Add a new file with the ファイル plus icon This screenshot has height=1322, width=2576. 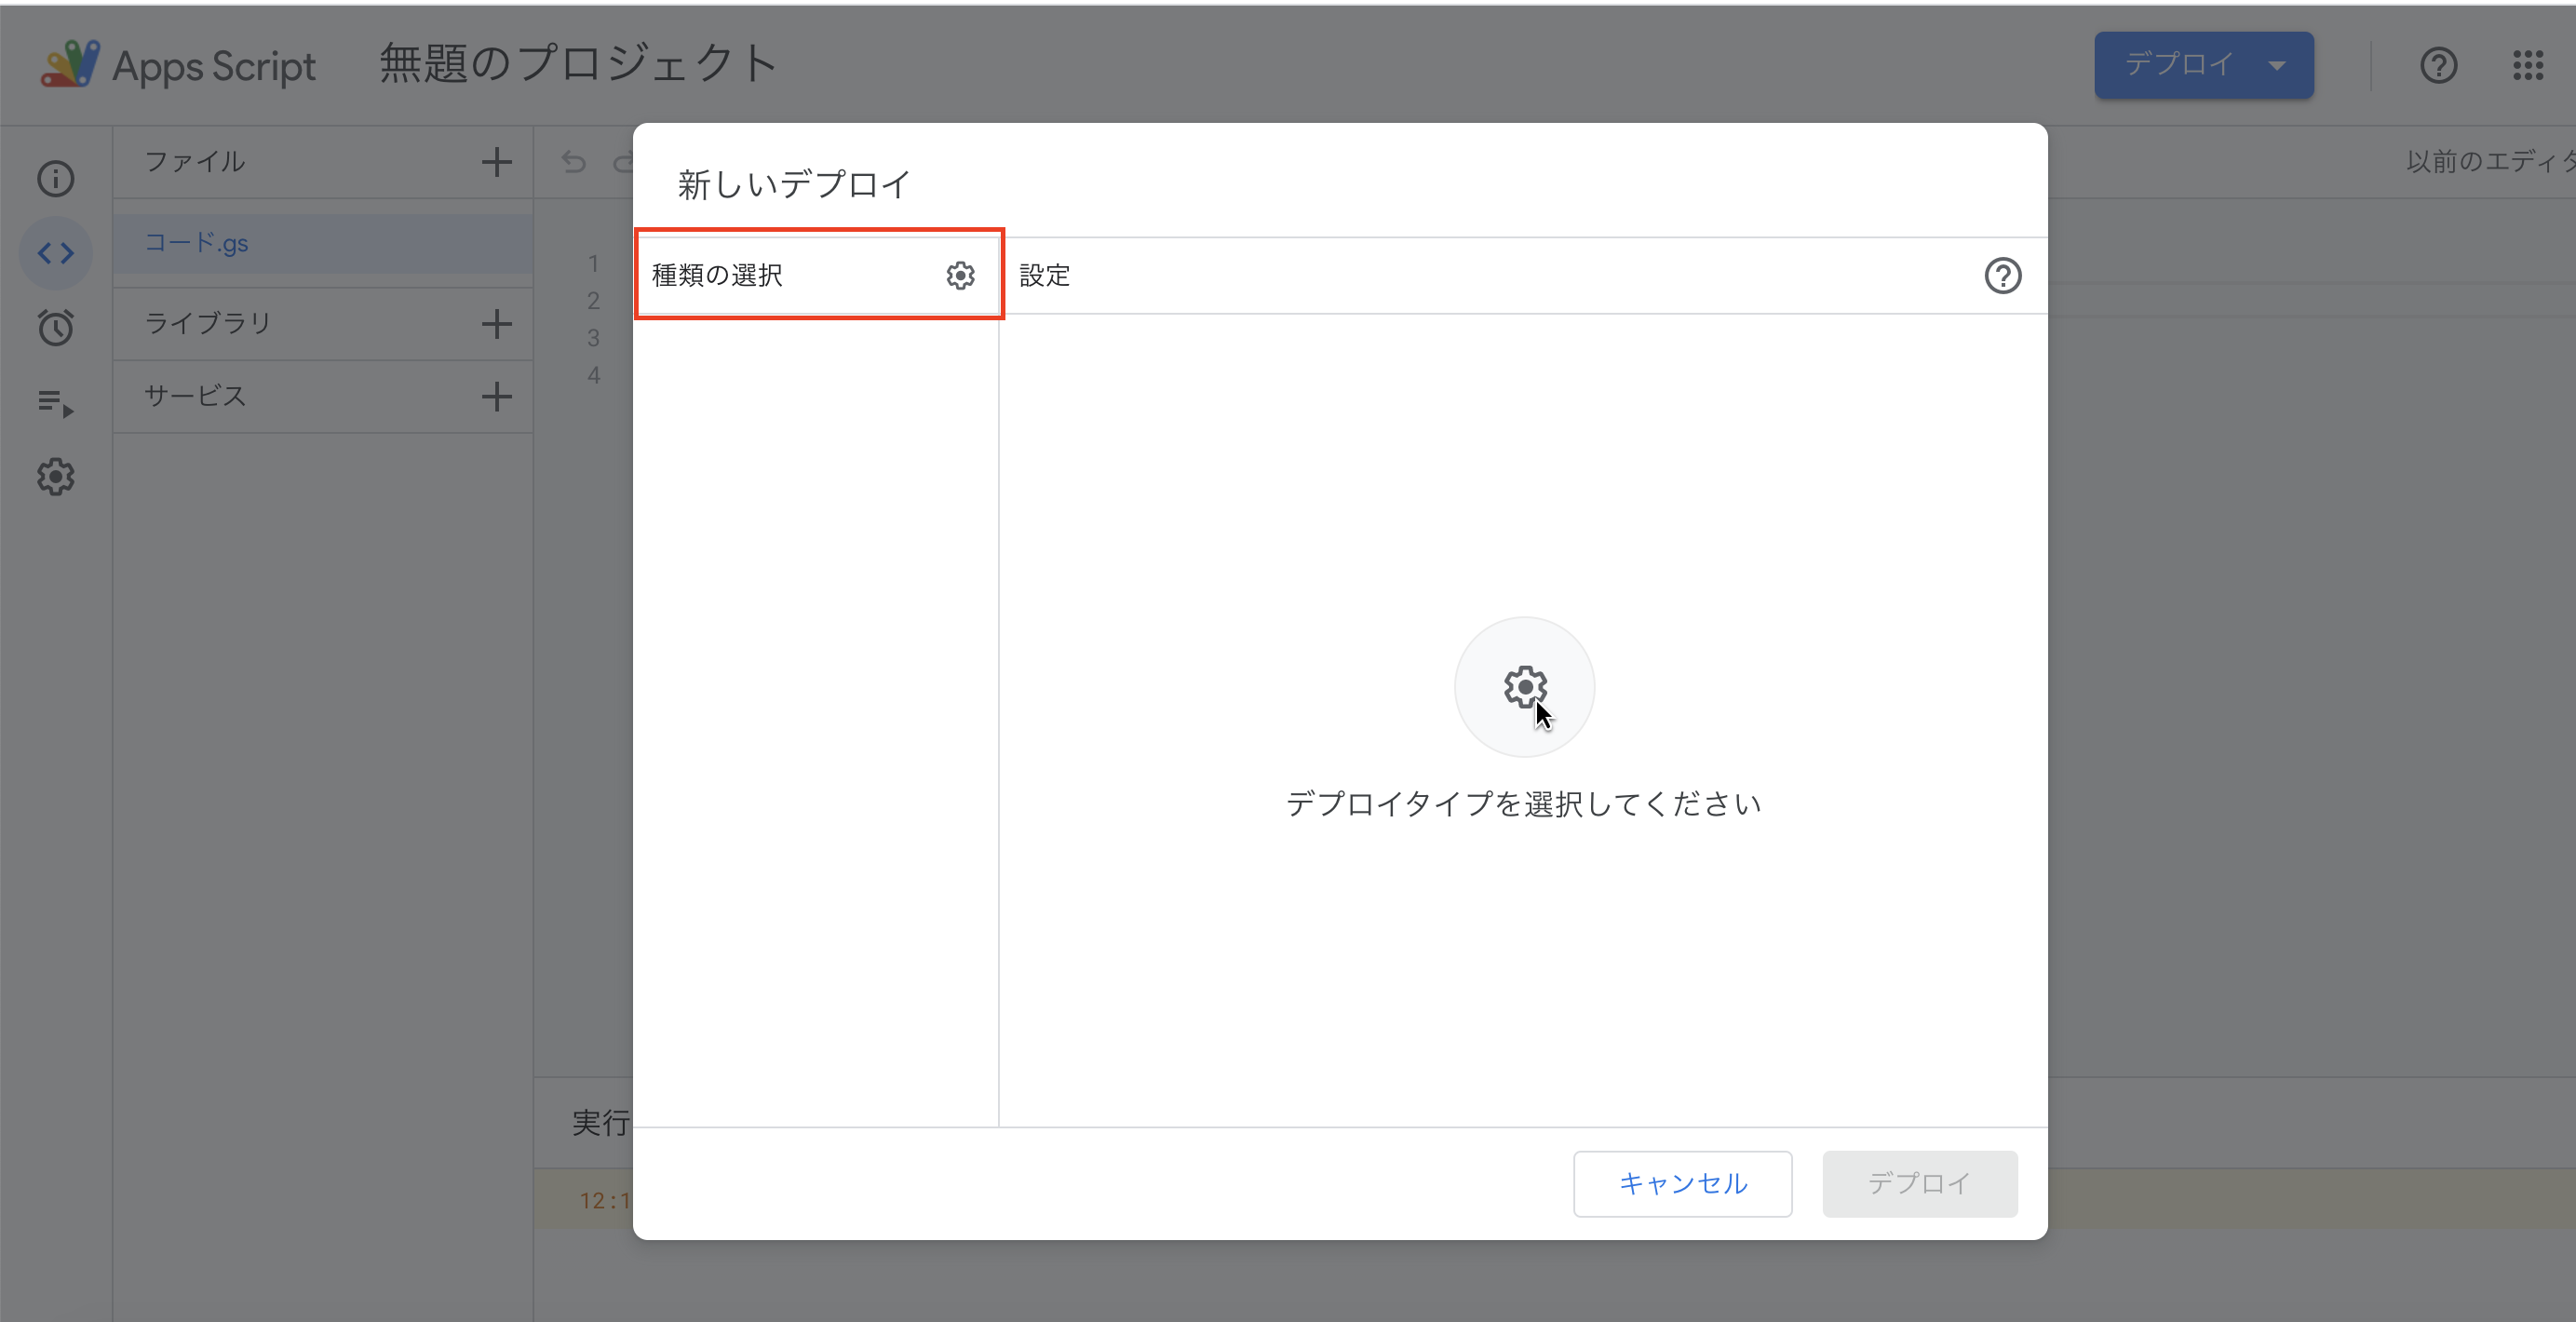click(497, 162)
